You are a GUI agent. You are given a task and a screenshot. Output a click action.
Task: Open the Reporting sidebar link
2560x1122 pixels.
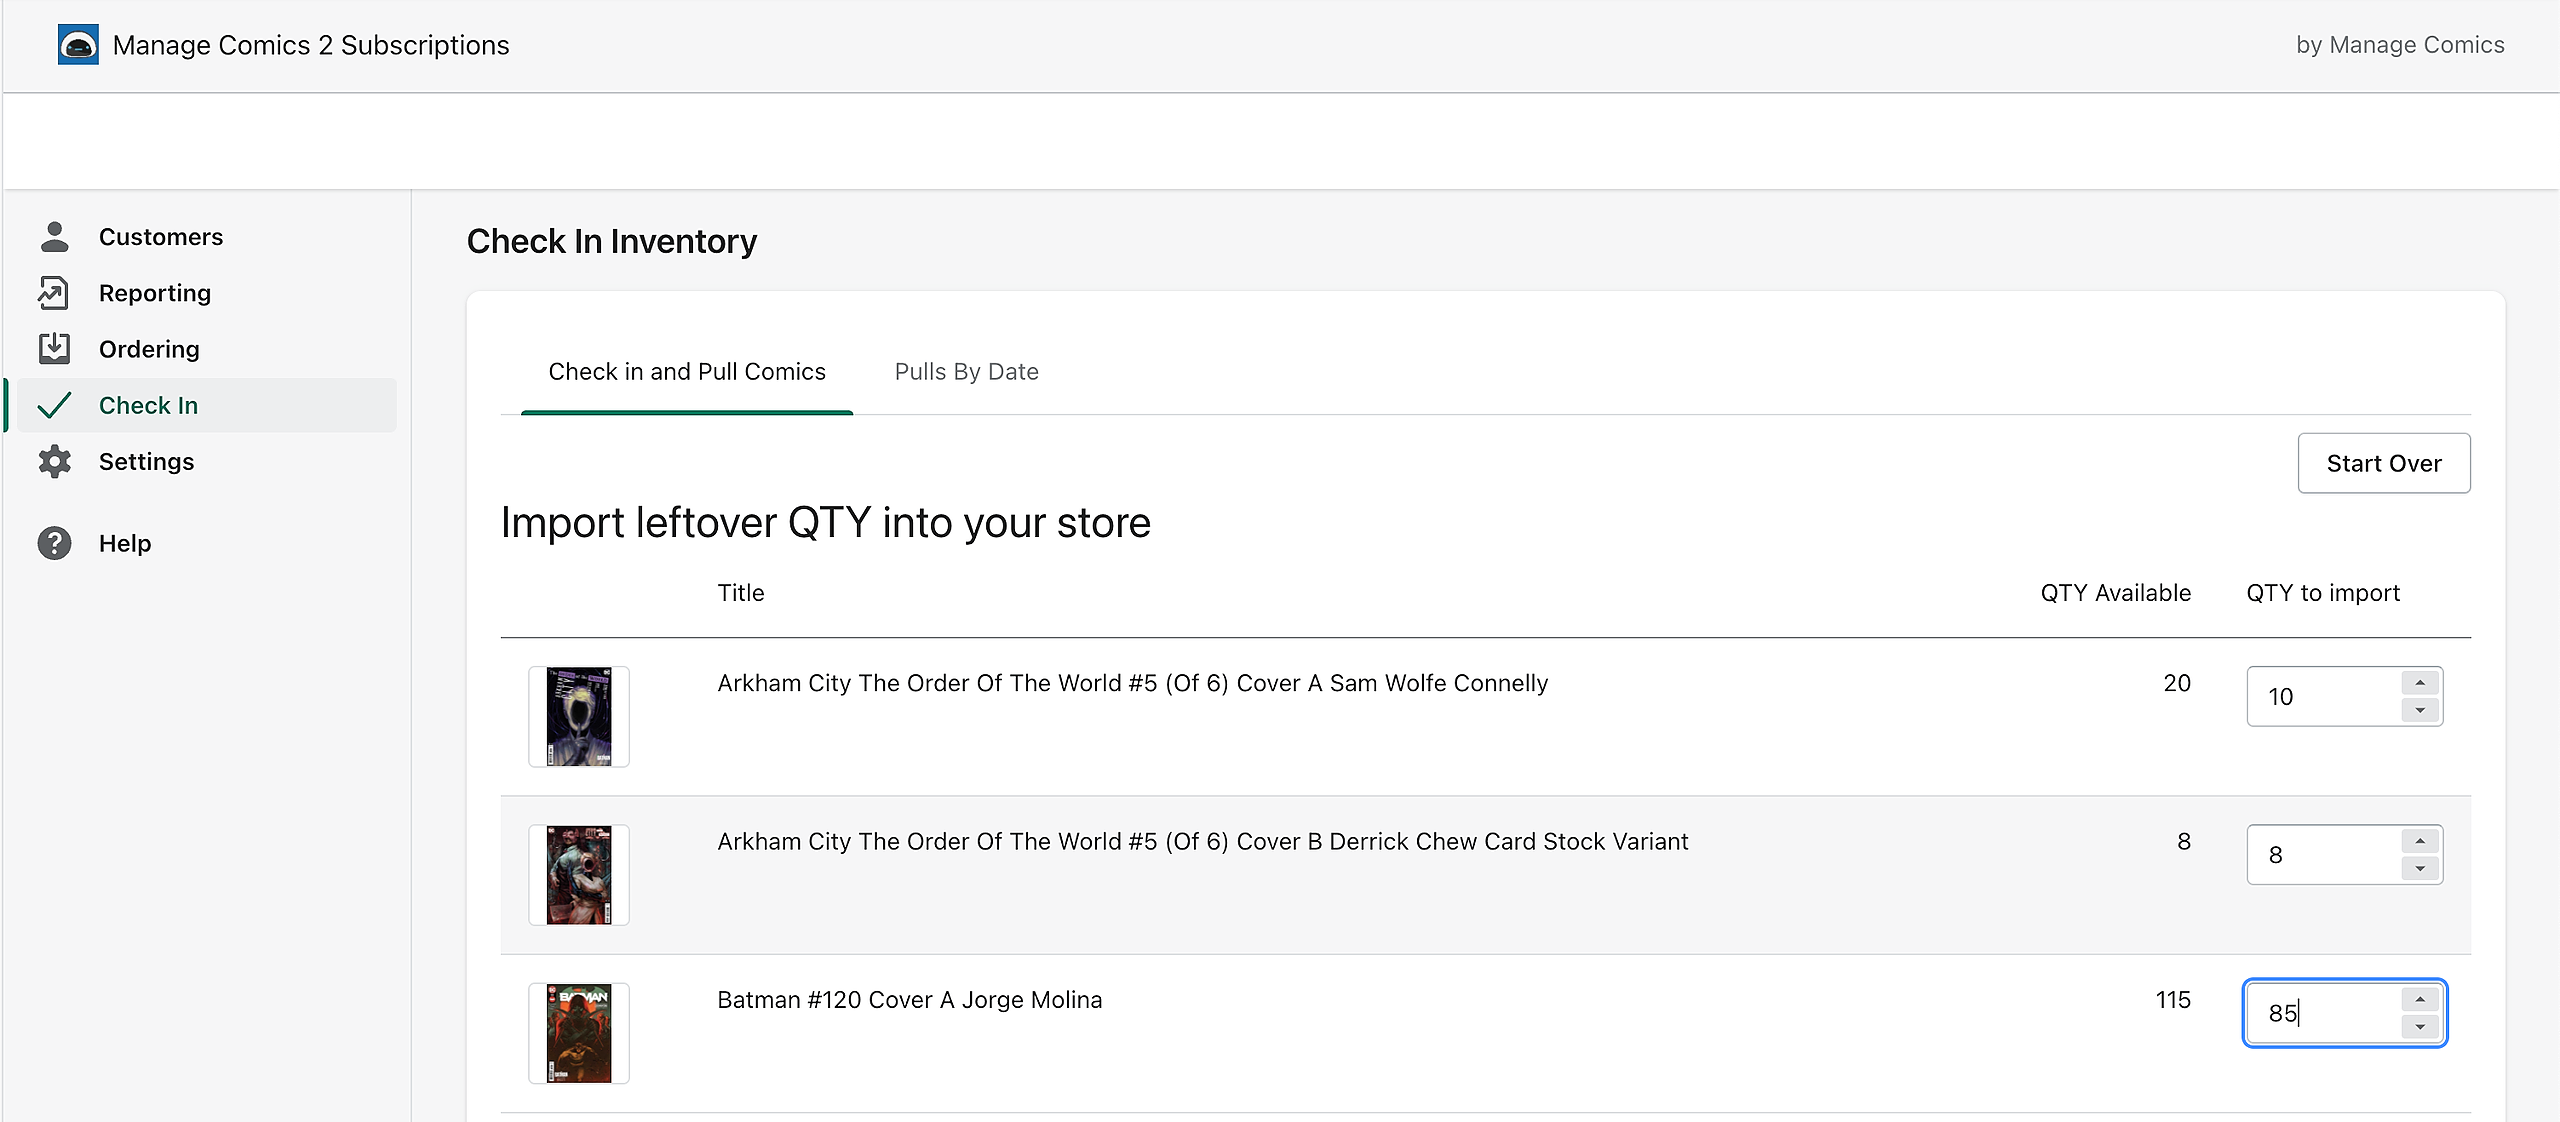coord(155,293)
